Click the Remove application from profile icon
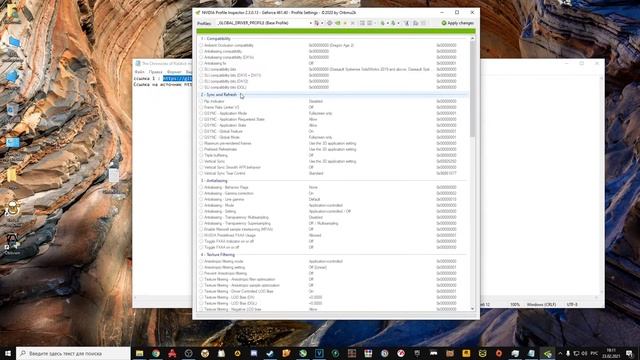640x360 pixels. 369,23
